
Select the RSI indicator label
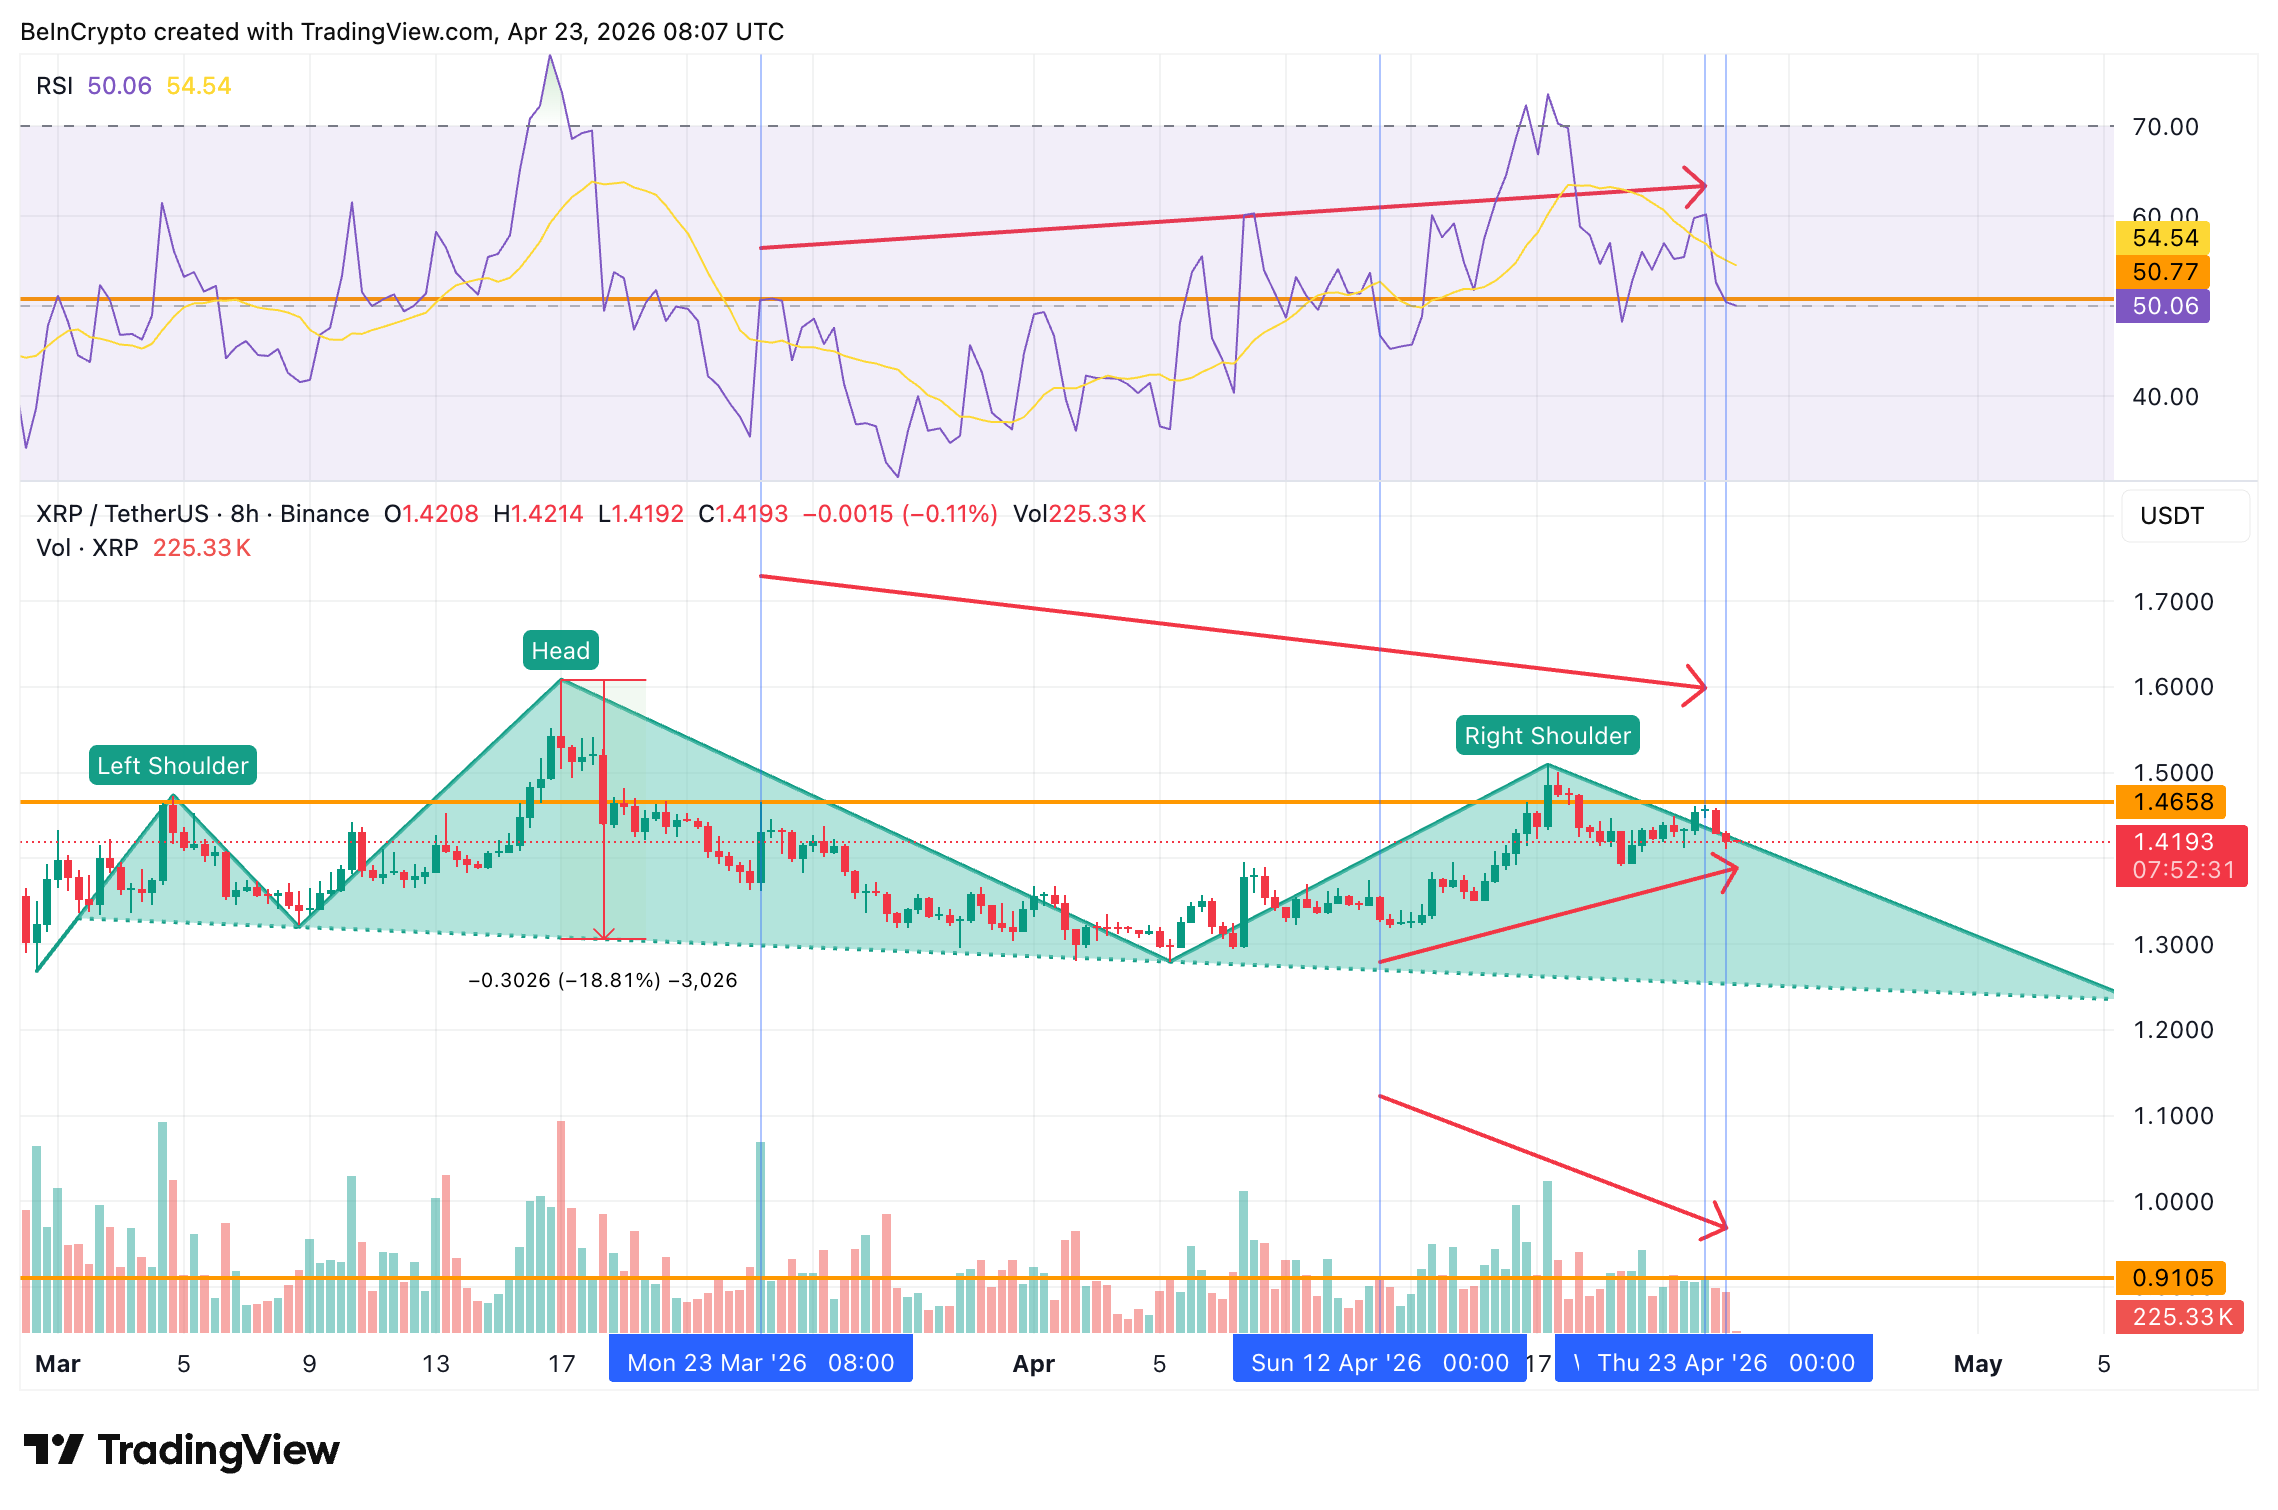55,86
